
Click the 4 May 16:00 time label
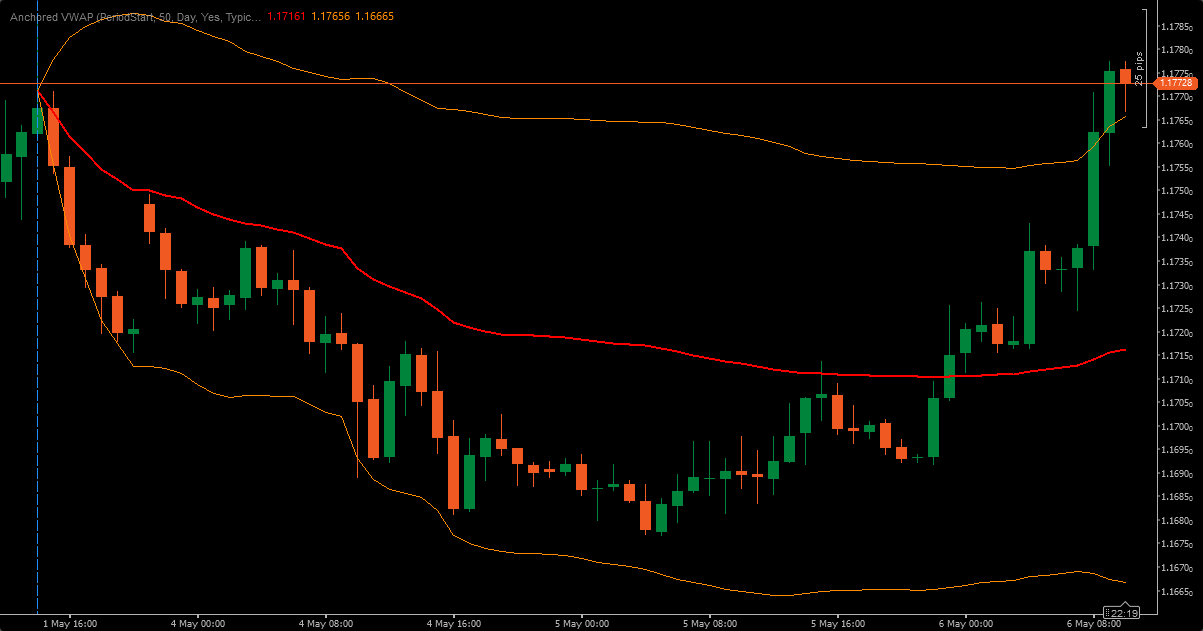[x=454, y=624]
